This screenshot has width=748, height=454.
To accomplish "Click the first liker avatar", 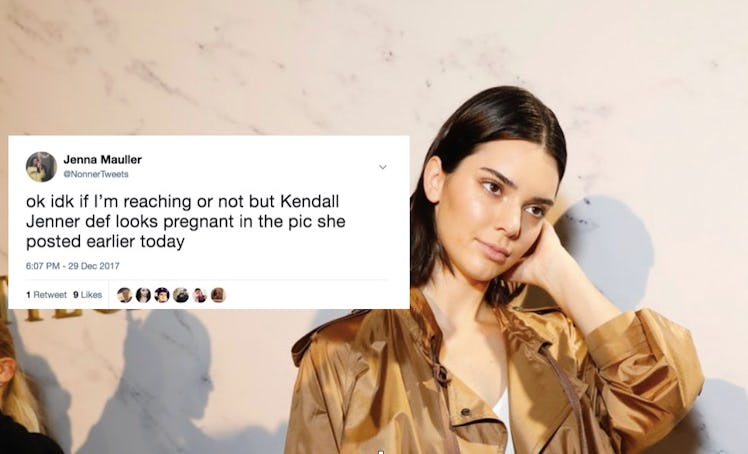I will coord(125,295).
